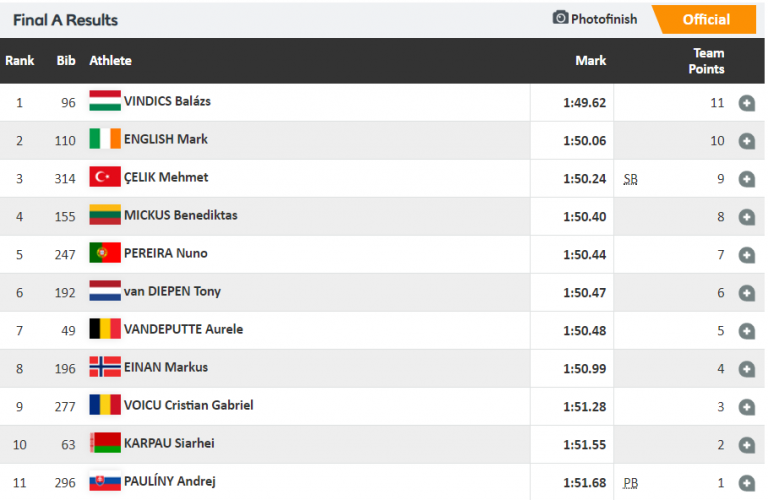Viewport: 768px width, 500px height.
Task: Click Turkey flag next to ÇELIK Mehmet
Action: 105,177
